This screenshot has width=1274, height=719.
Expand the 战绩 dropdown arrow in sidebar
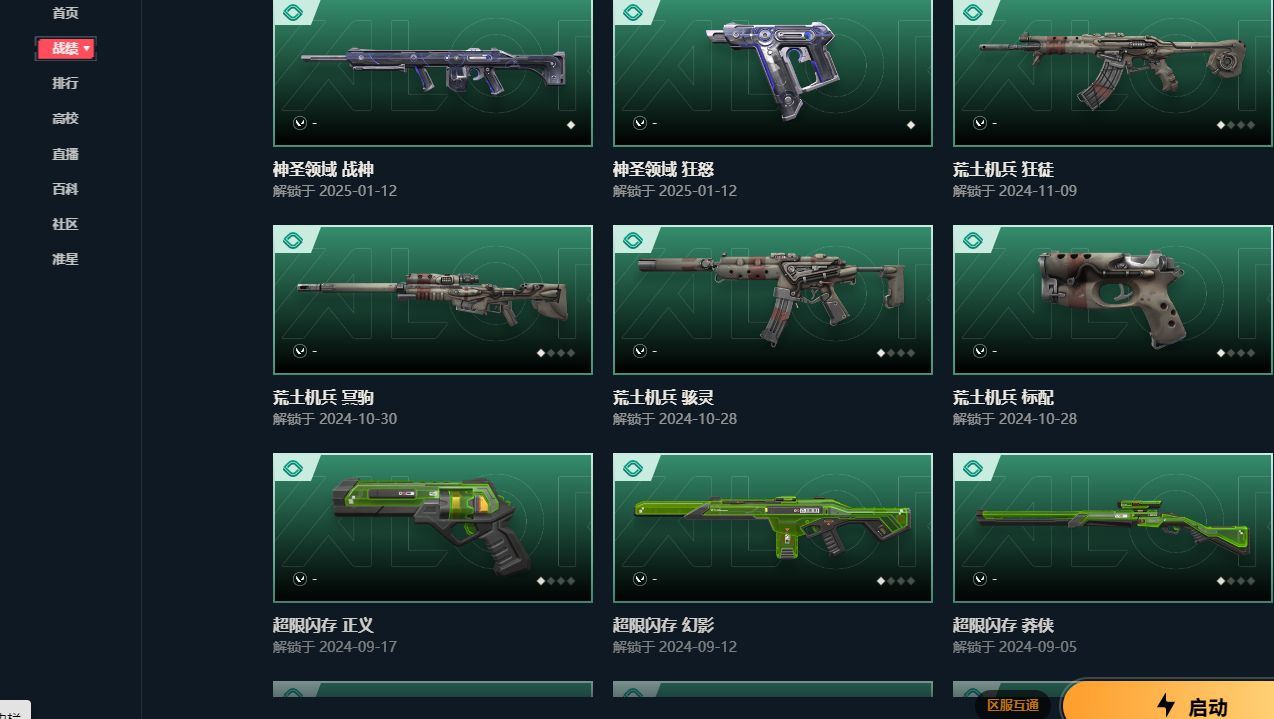pyautogui.click(x=87, y=48)
